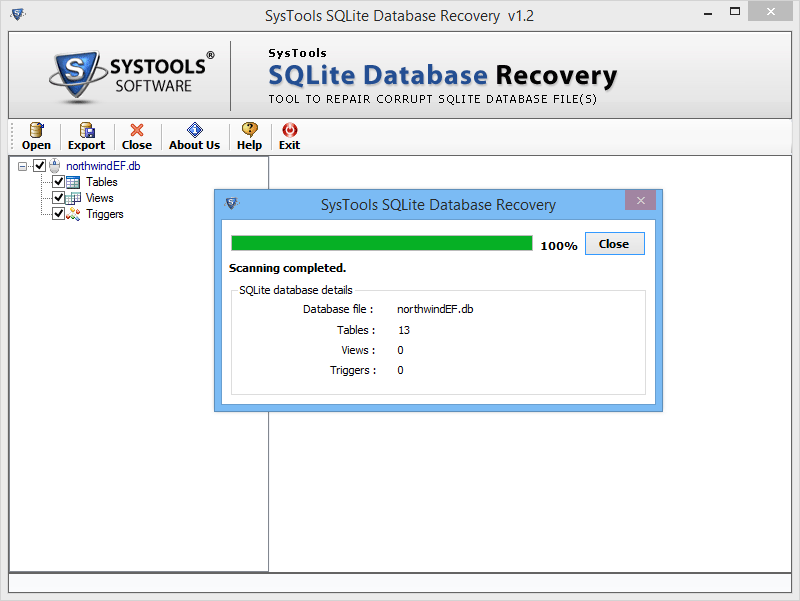Click the 'Triggers :' label in dialog
The width and height of the screenshot is (800, 601).
click(353, 370)
